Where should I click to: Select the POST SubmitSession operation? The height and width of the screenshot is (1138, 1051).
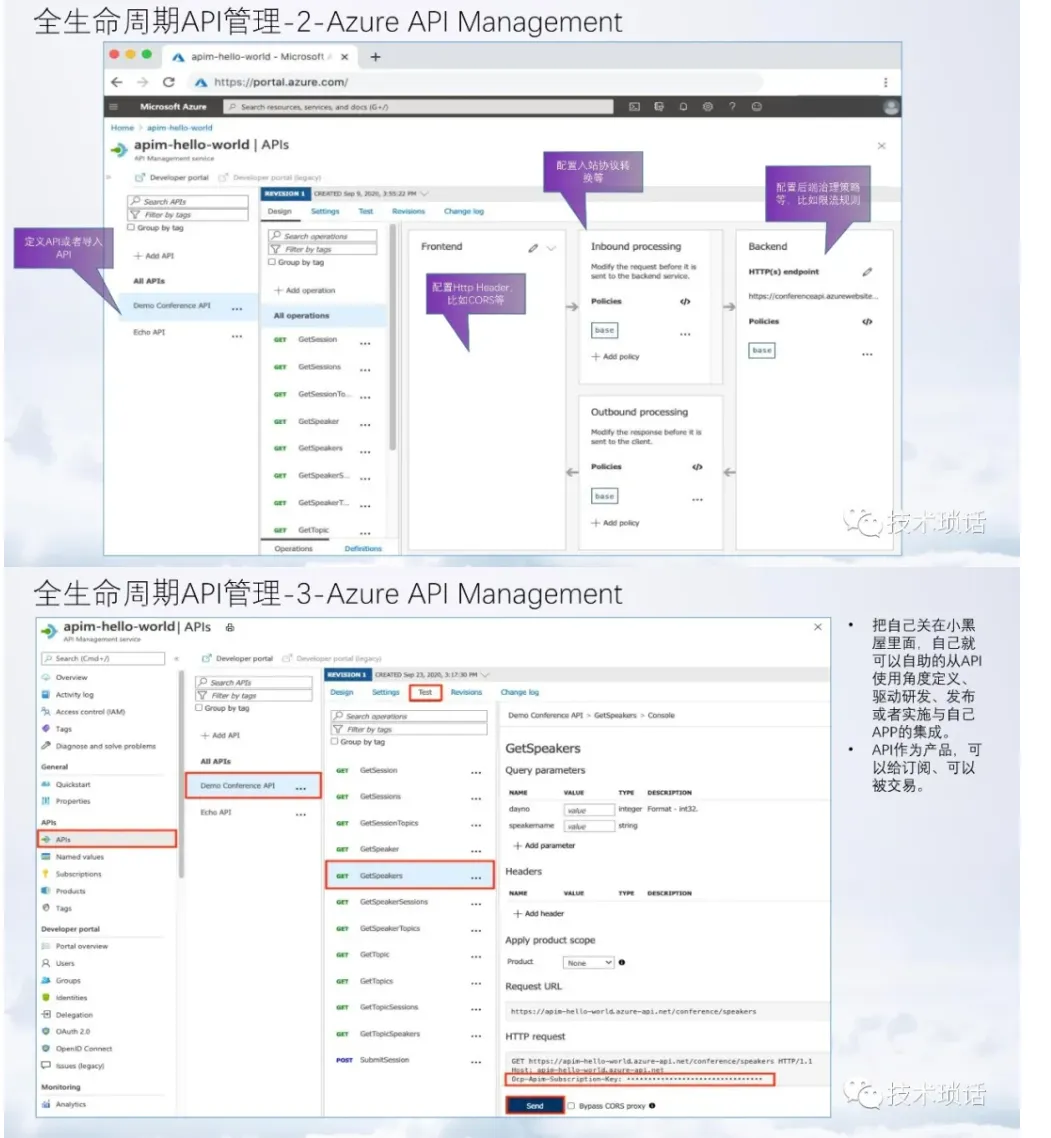pos(410,1060)
